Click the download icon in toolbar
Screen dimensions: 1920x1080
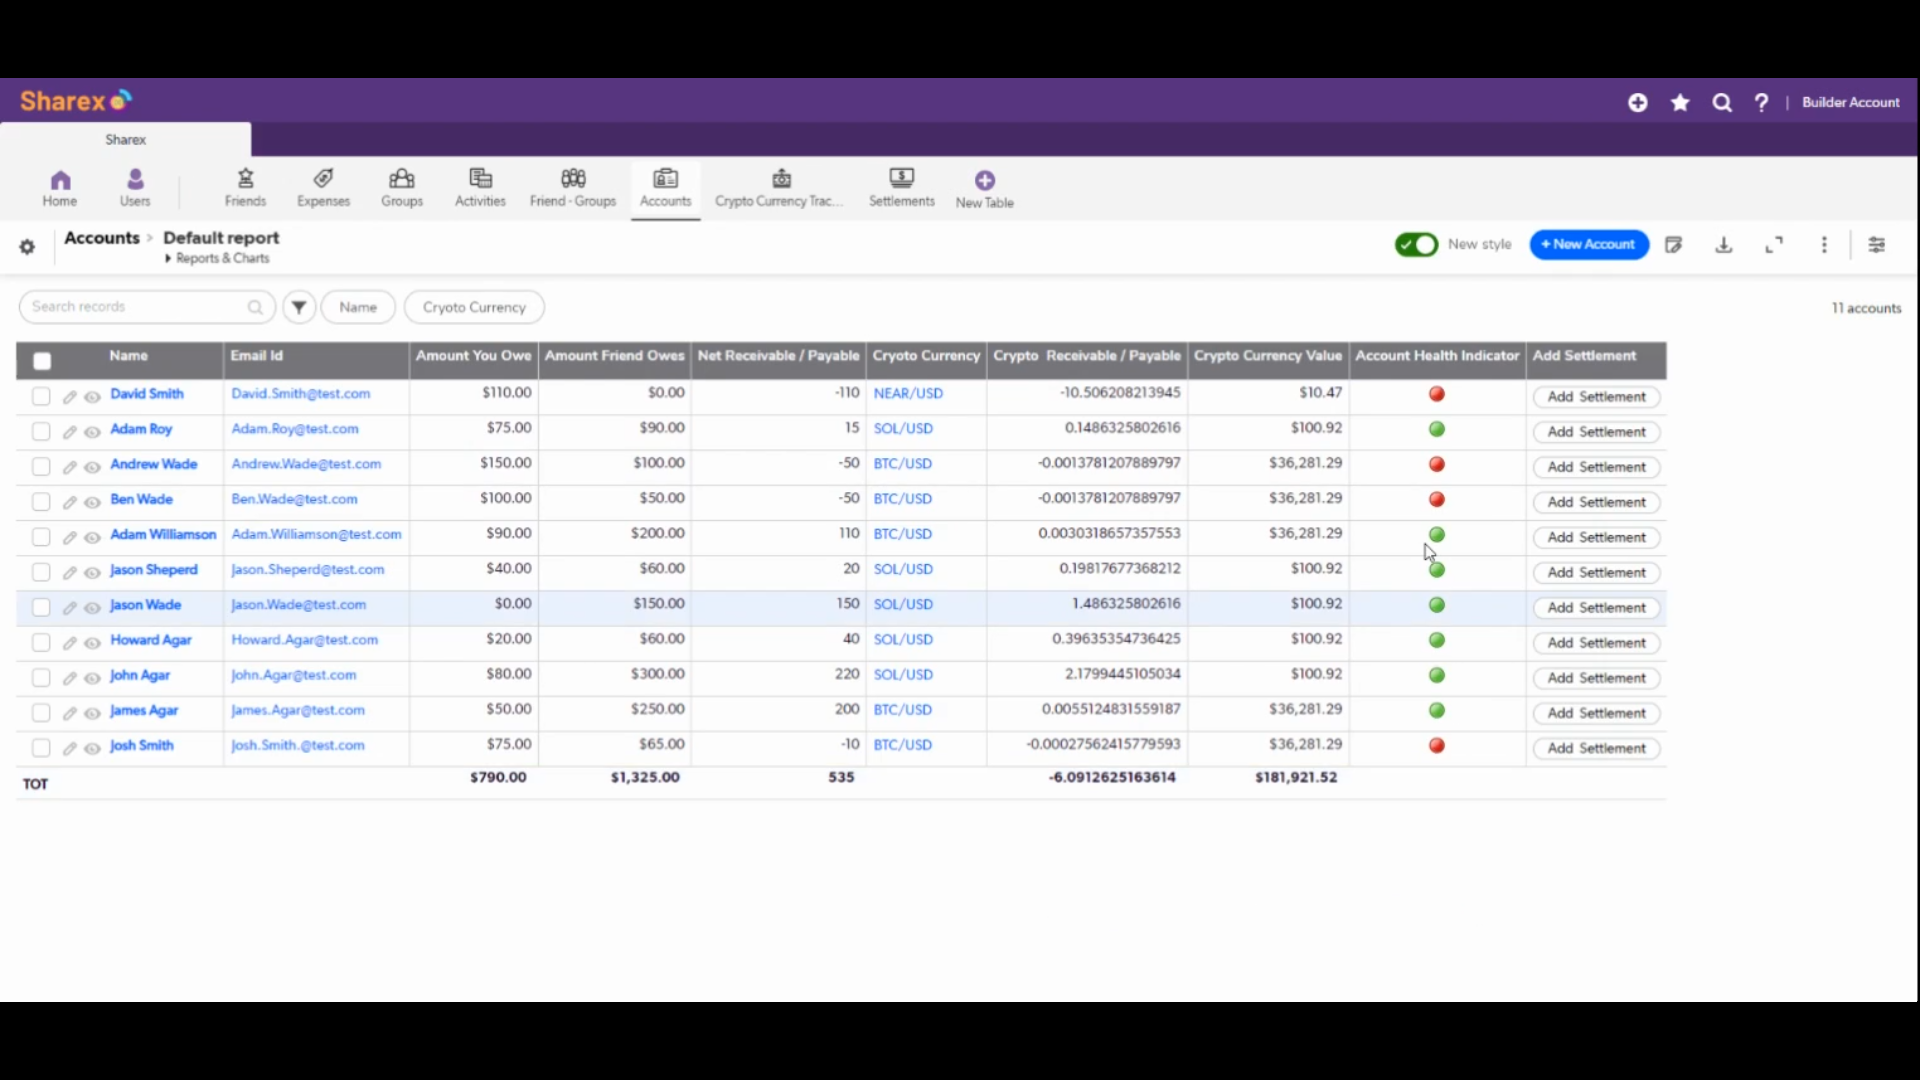1724,245
